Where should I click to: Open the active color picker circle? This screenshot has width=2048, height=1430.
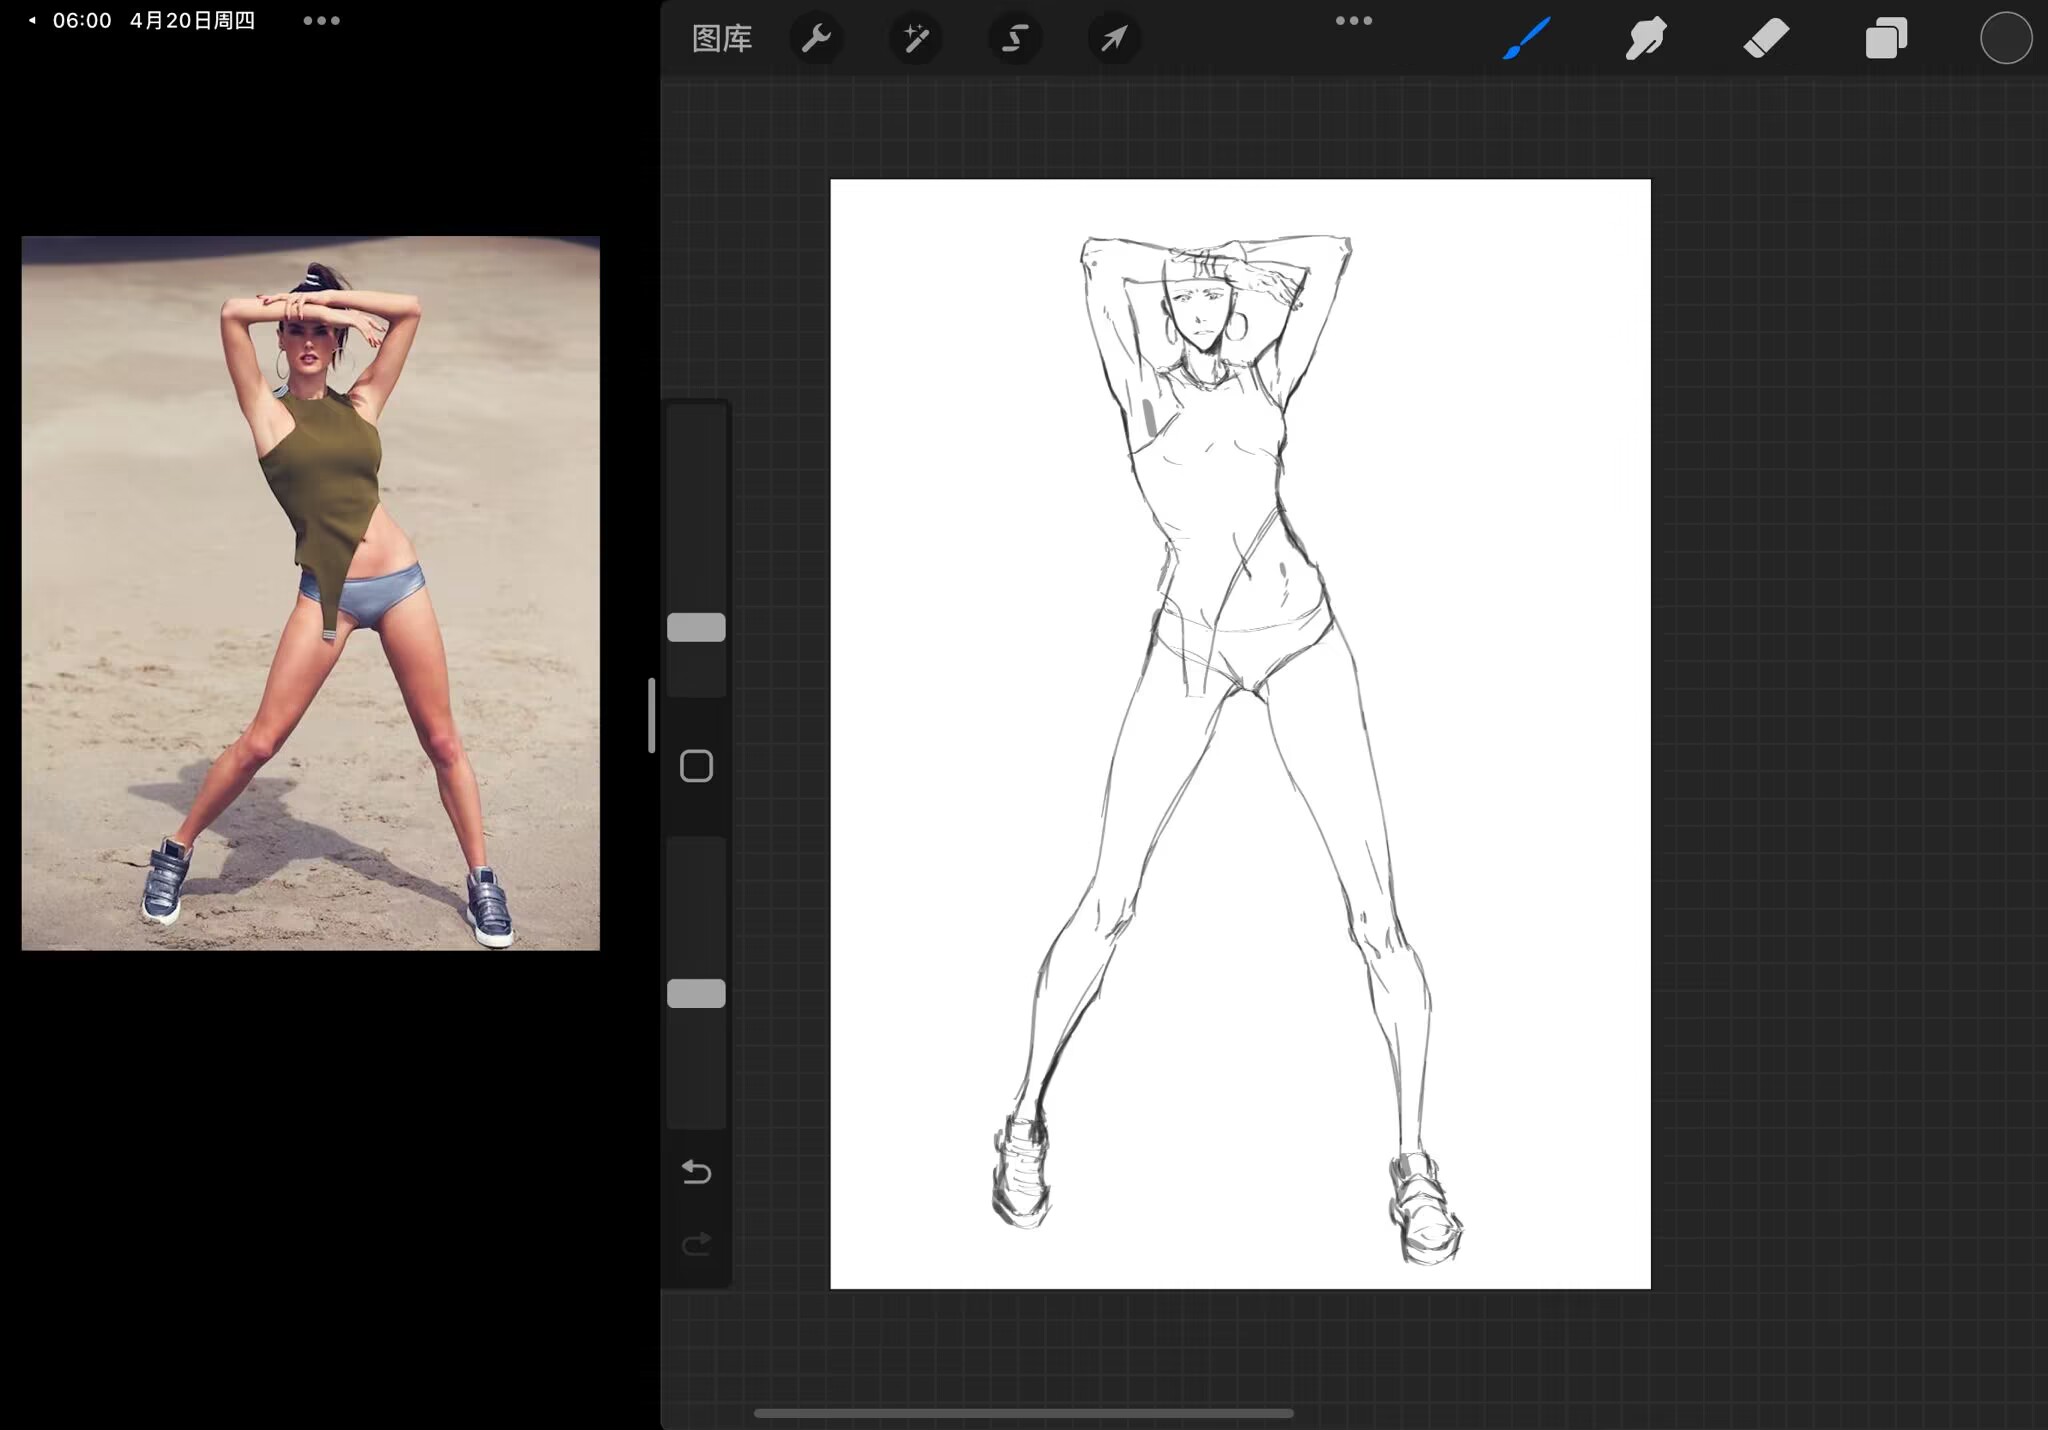[x=2005, y=39]
